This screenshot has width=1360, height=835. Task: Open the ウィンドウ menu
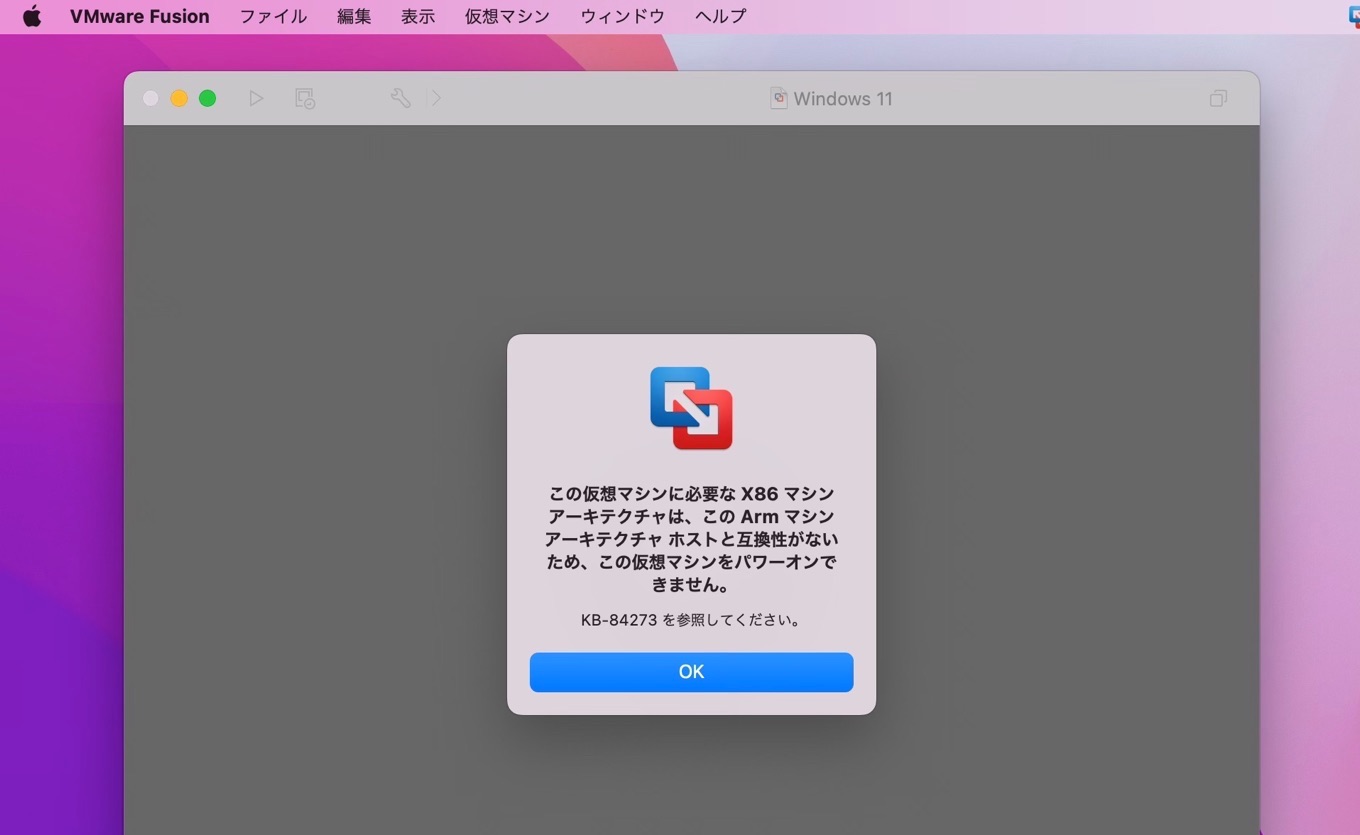[621, 16]
